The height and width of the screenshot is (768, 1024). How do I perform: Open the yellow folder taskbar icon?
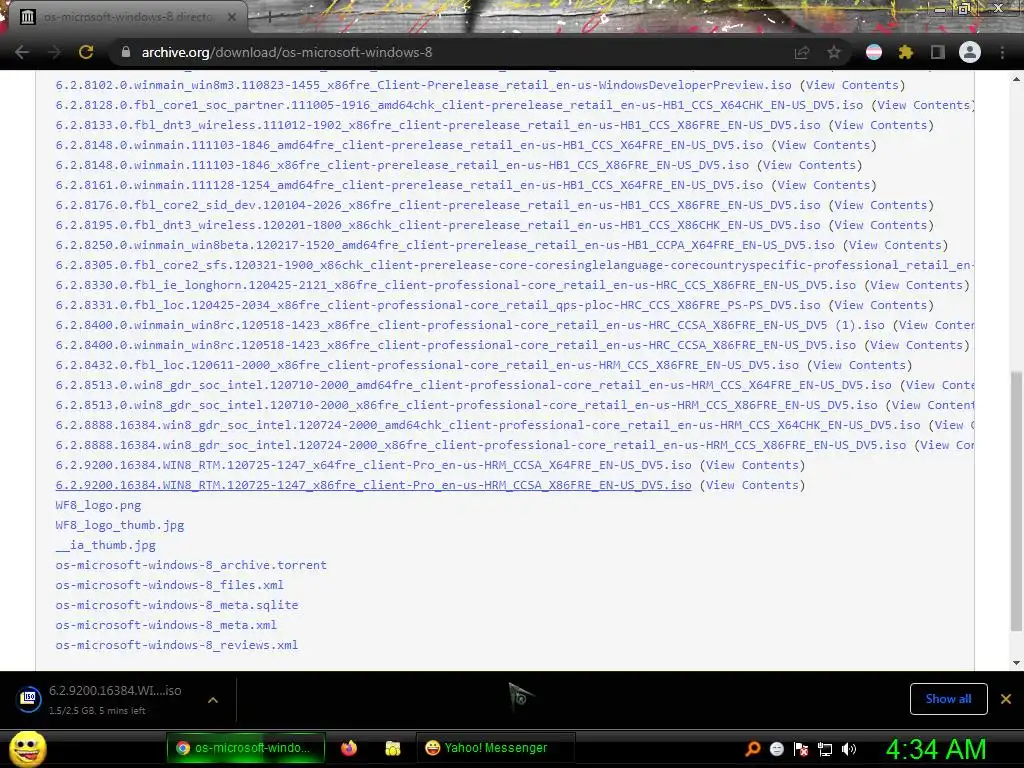392,748
